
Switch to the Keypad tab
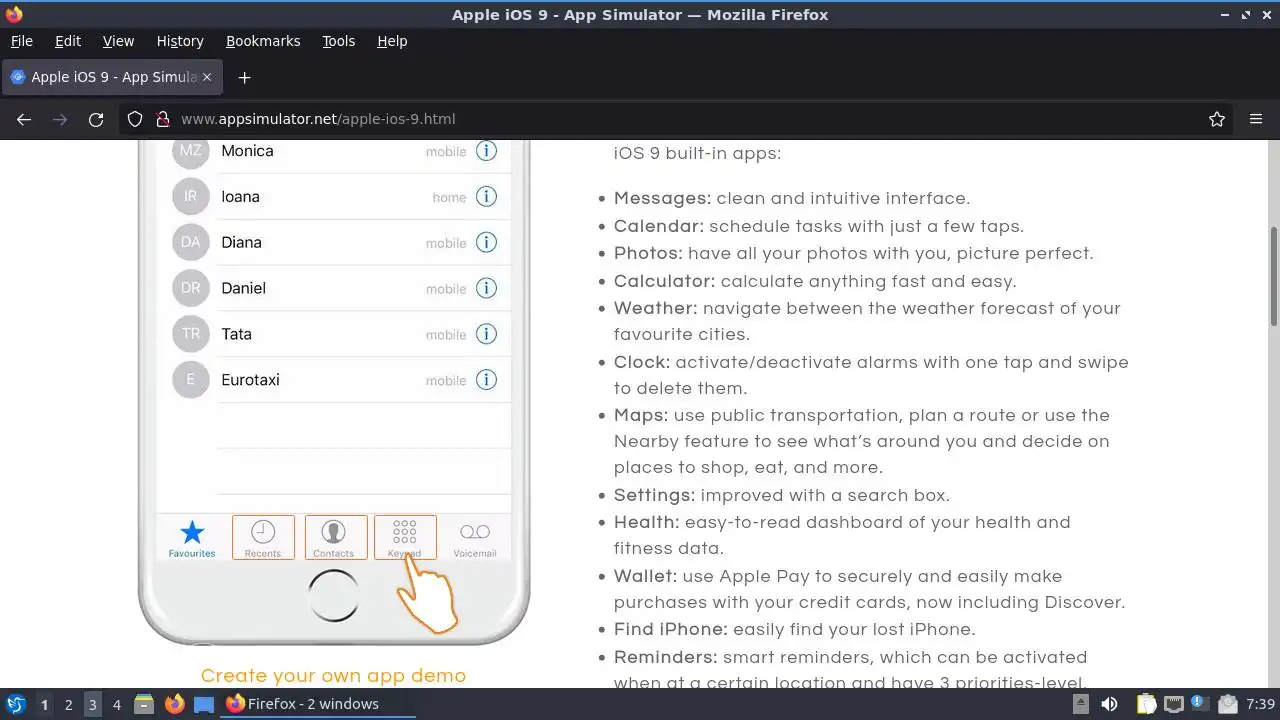(405, 538)
